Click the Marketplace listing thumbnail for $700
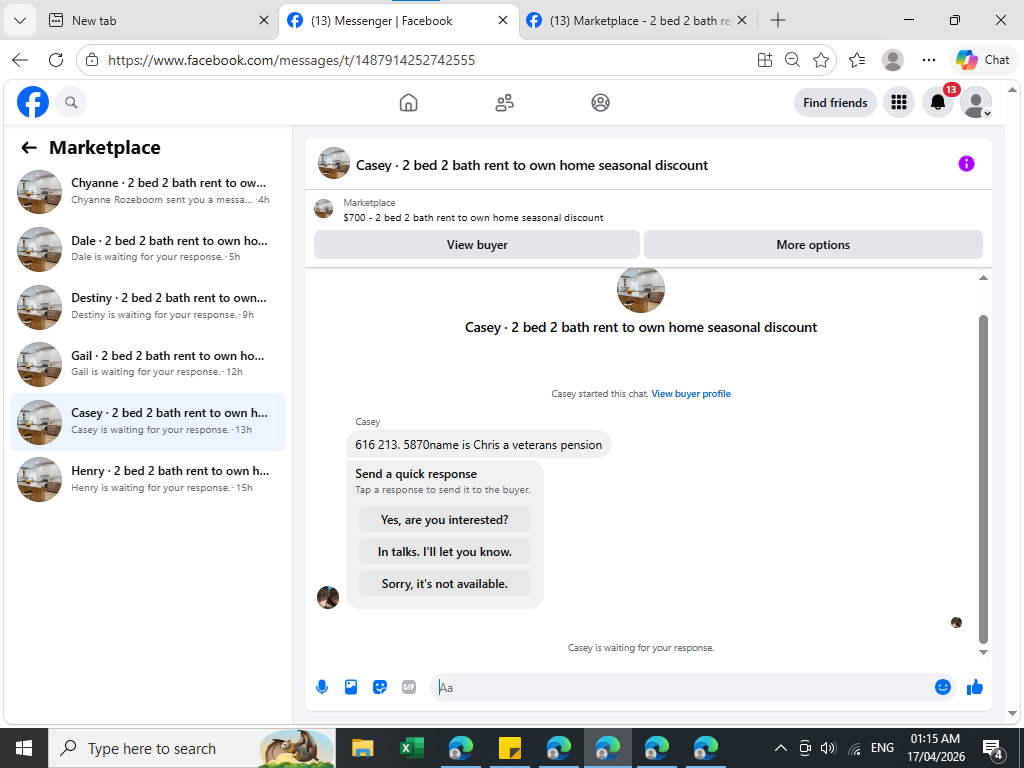The image size is (1024, 768). 324,209
